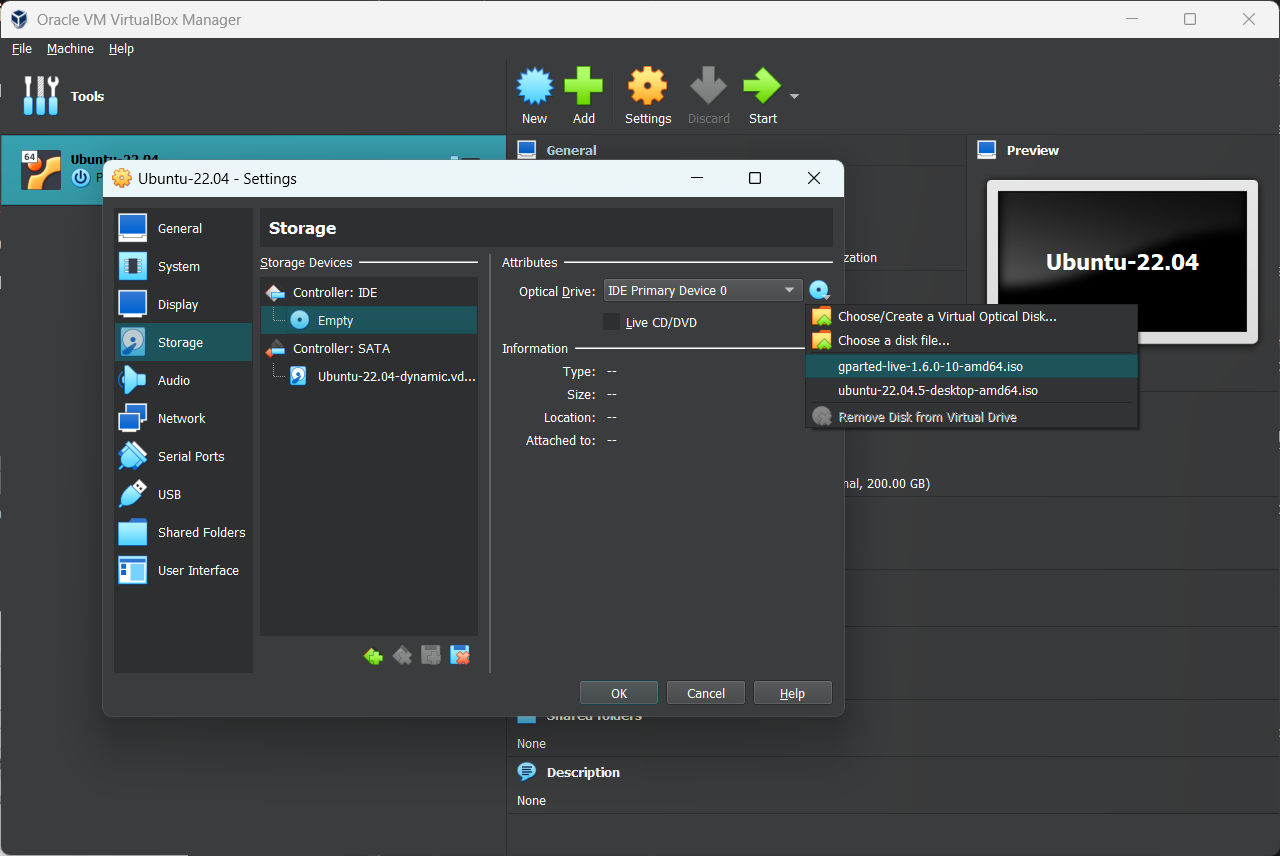Toggle the Live CD/DVD checkbox
This screenshot has height=856, width=1280.
click(611, 322)
